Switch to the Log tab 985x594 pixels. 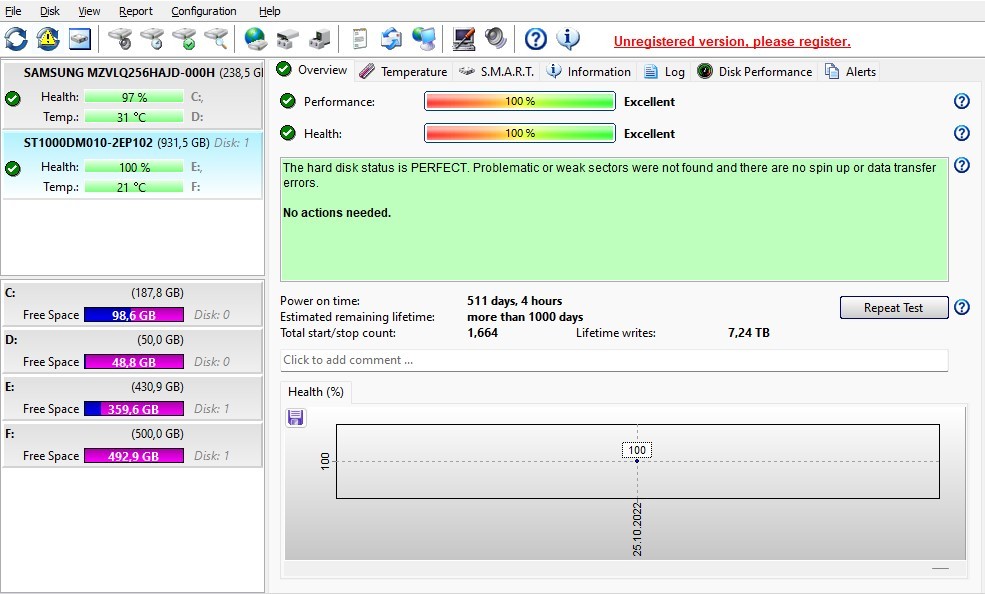(x=664, y=72)
